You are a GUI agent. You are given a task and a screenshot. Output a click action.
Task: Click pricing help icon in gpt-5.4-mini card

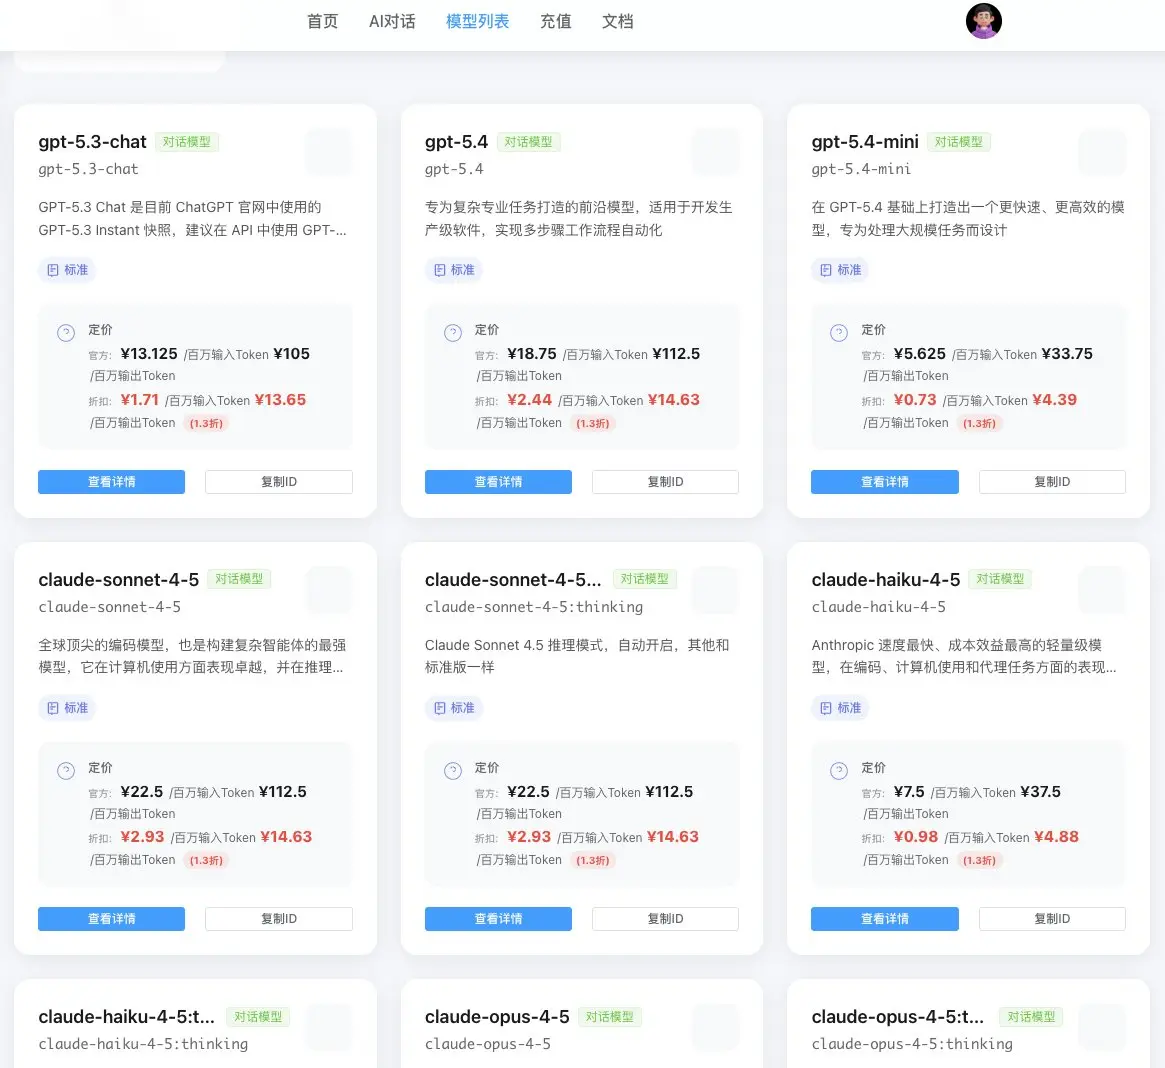839,333
